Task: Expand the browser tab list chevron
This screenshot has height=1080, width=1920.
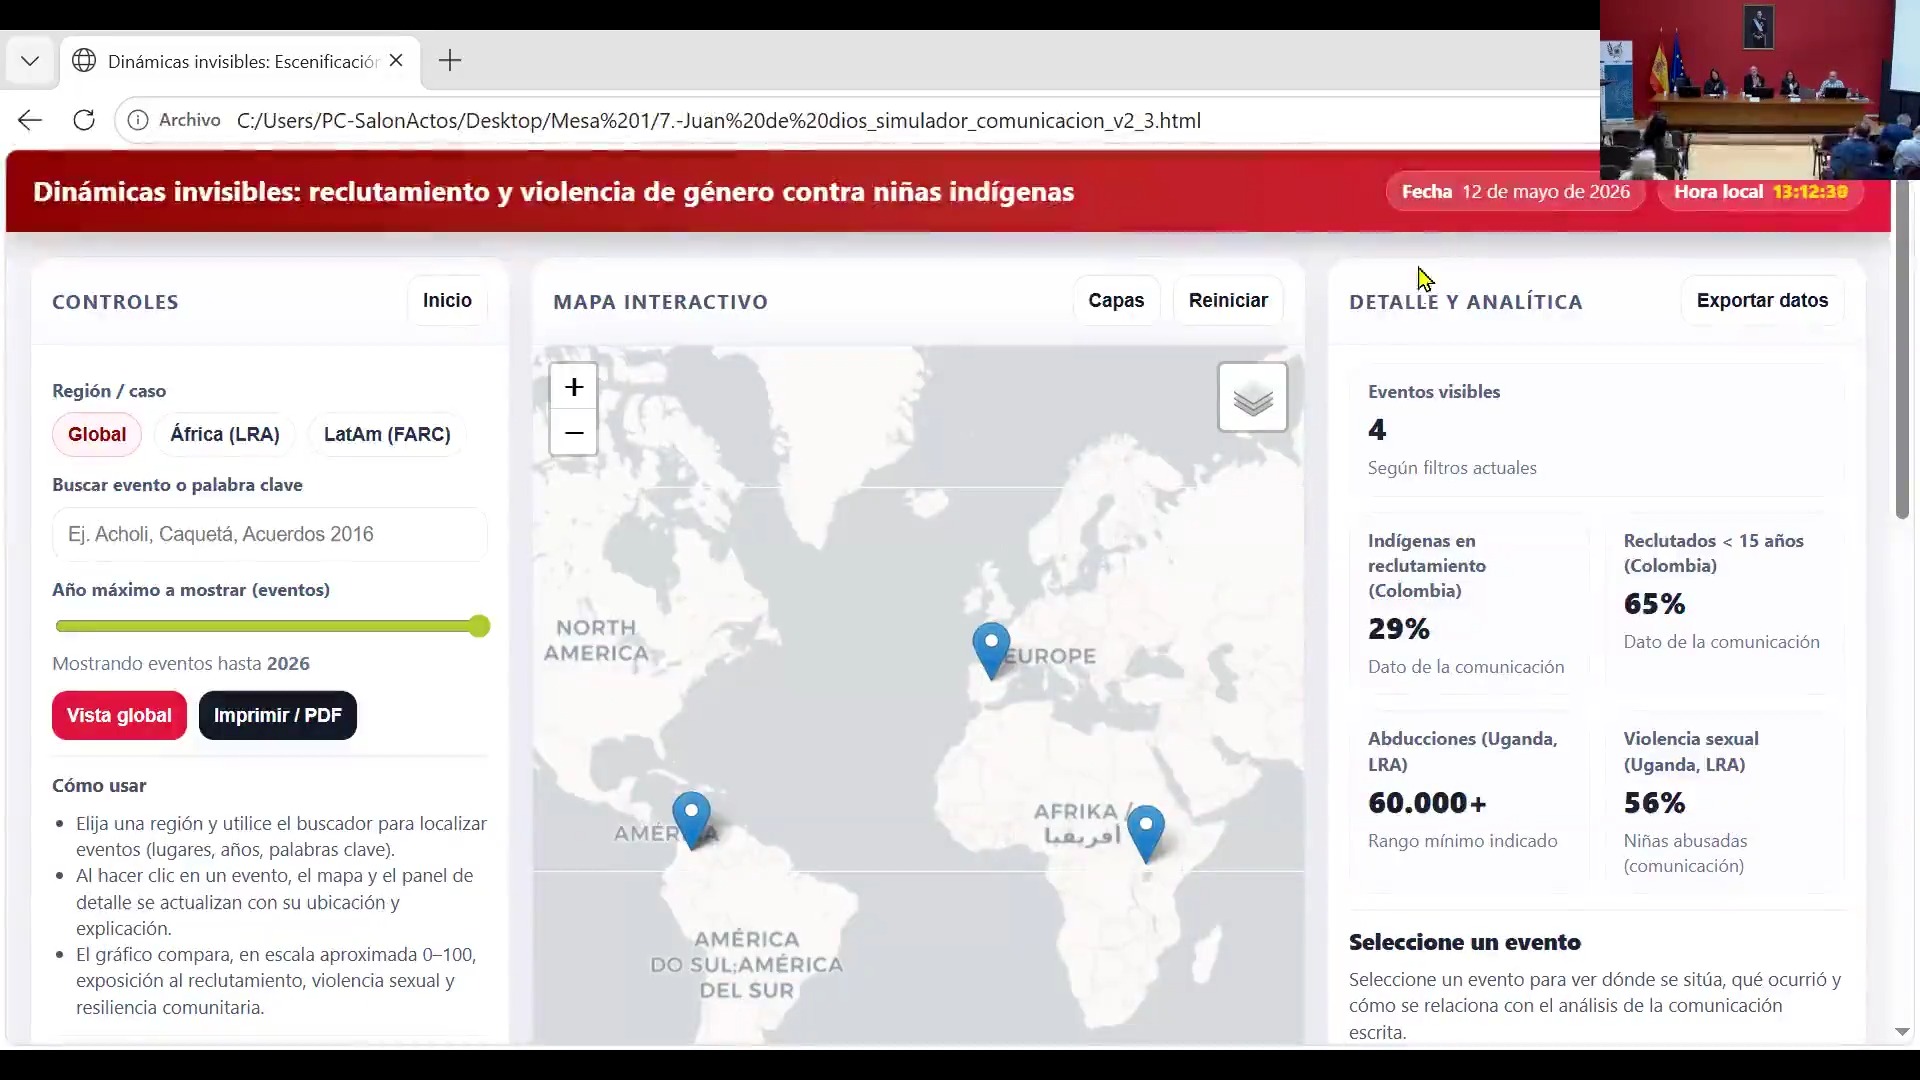Action: pos(30,61)
